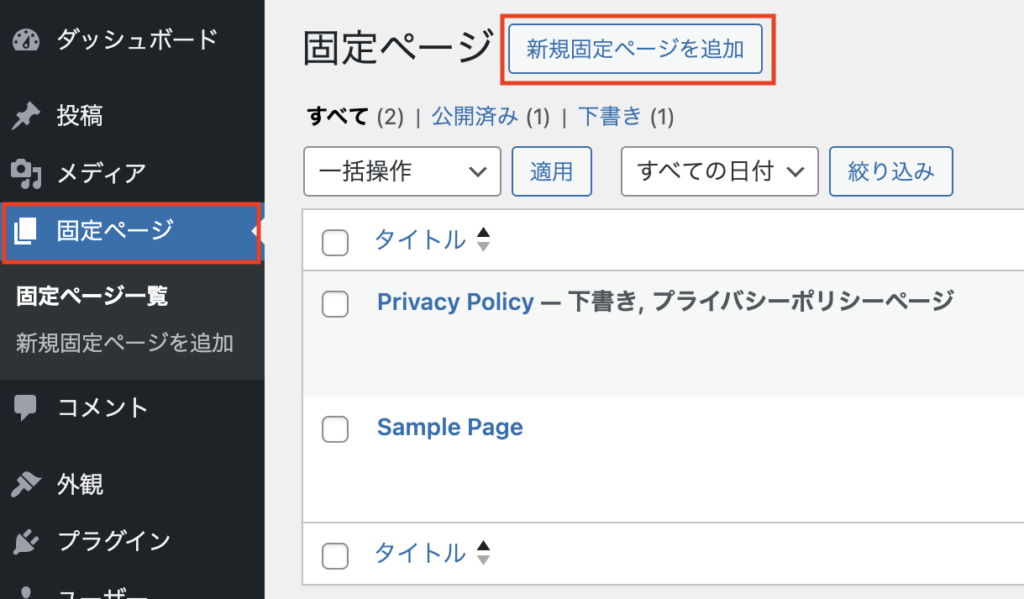This screenshot has height=599, width=1024.
Task: Click the Dashboard gauge icon
Action: [x=26, y=41]
